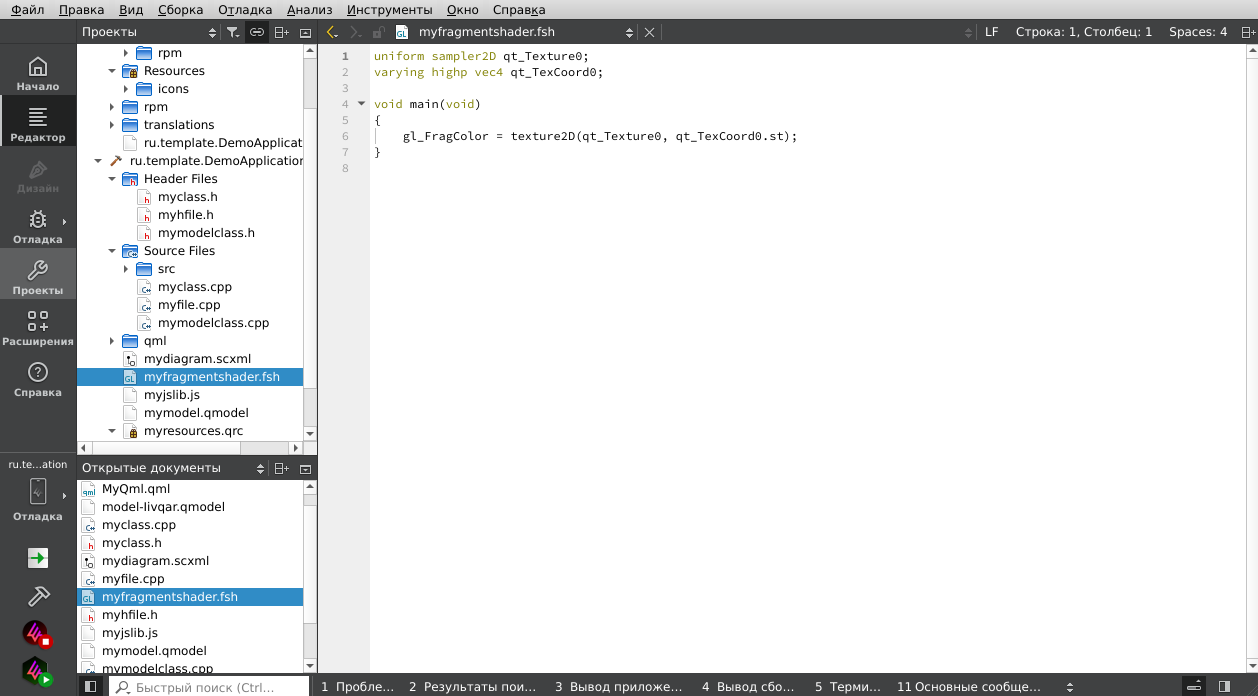The width and height of the screenshot is (1258, 696).
Task: Open the Начало welcome mode
Action: (x=38, y=74)
